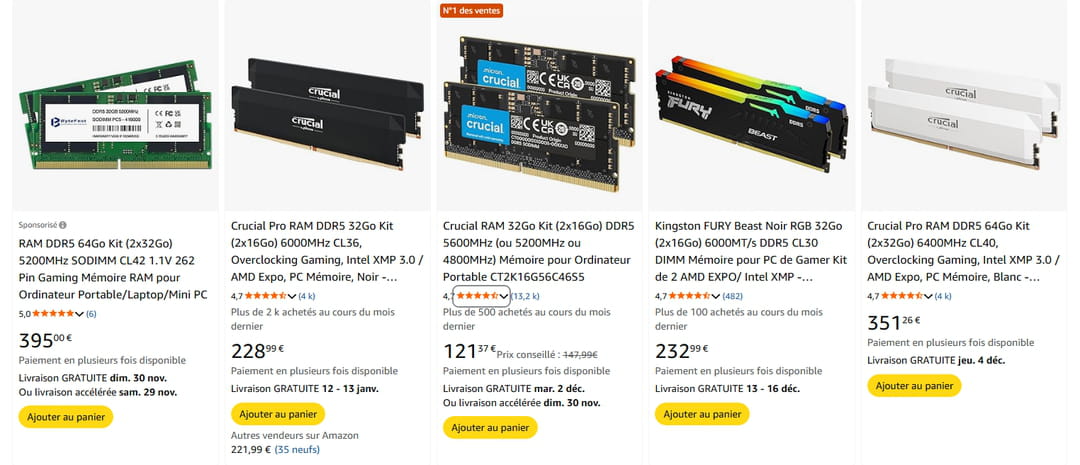Click the 5,0 star rating of the SODIMM 64Go kit

pos(53,314)
